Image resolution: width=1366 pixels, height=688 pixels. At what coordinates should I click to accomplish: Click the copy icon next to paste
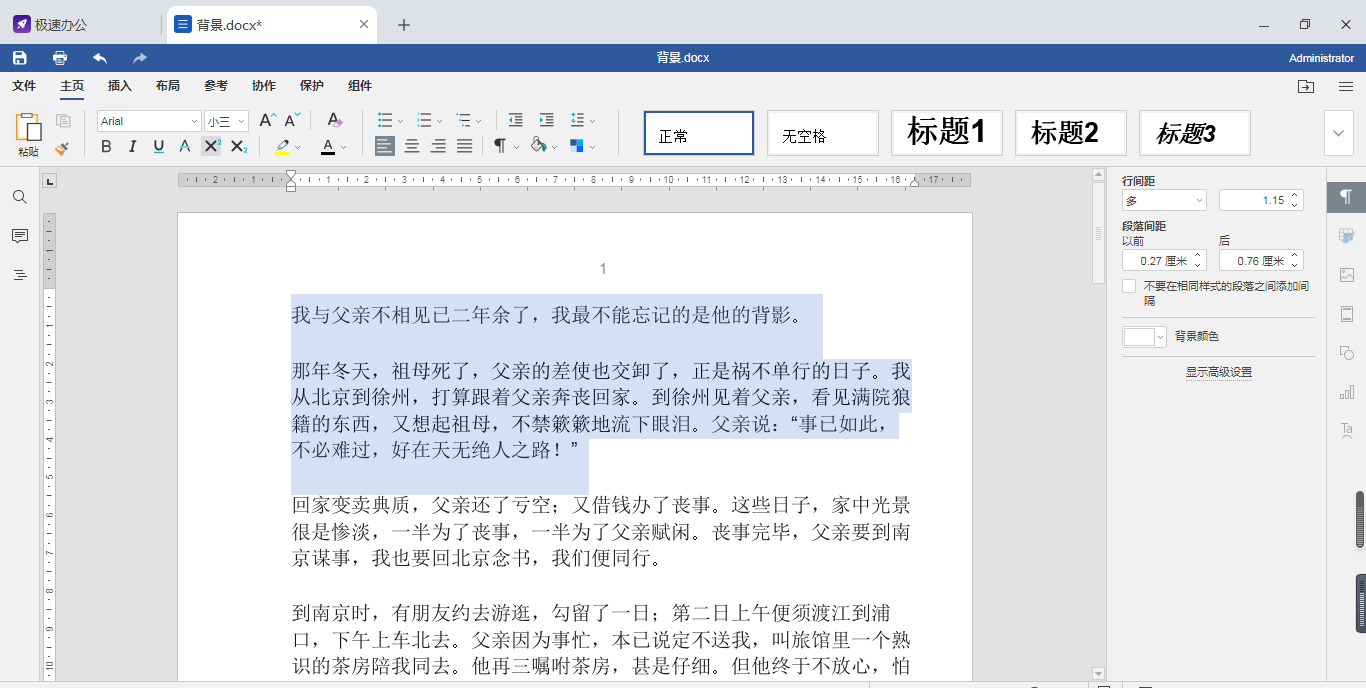coord(63,121)
